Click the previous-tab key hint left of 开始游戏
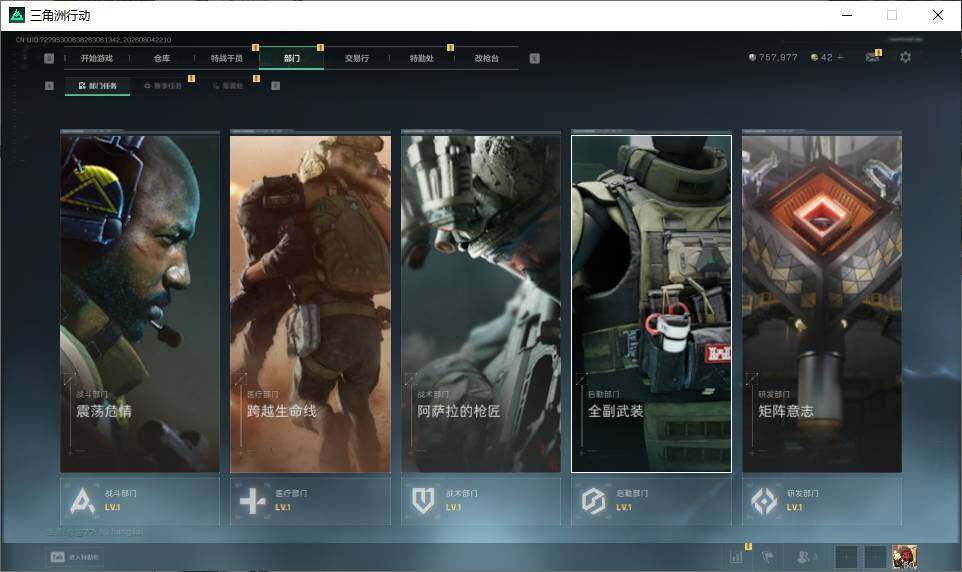962x572 pixels. click(49, 58)
